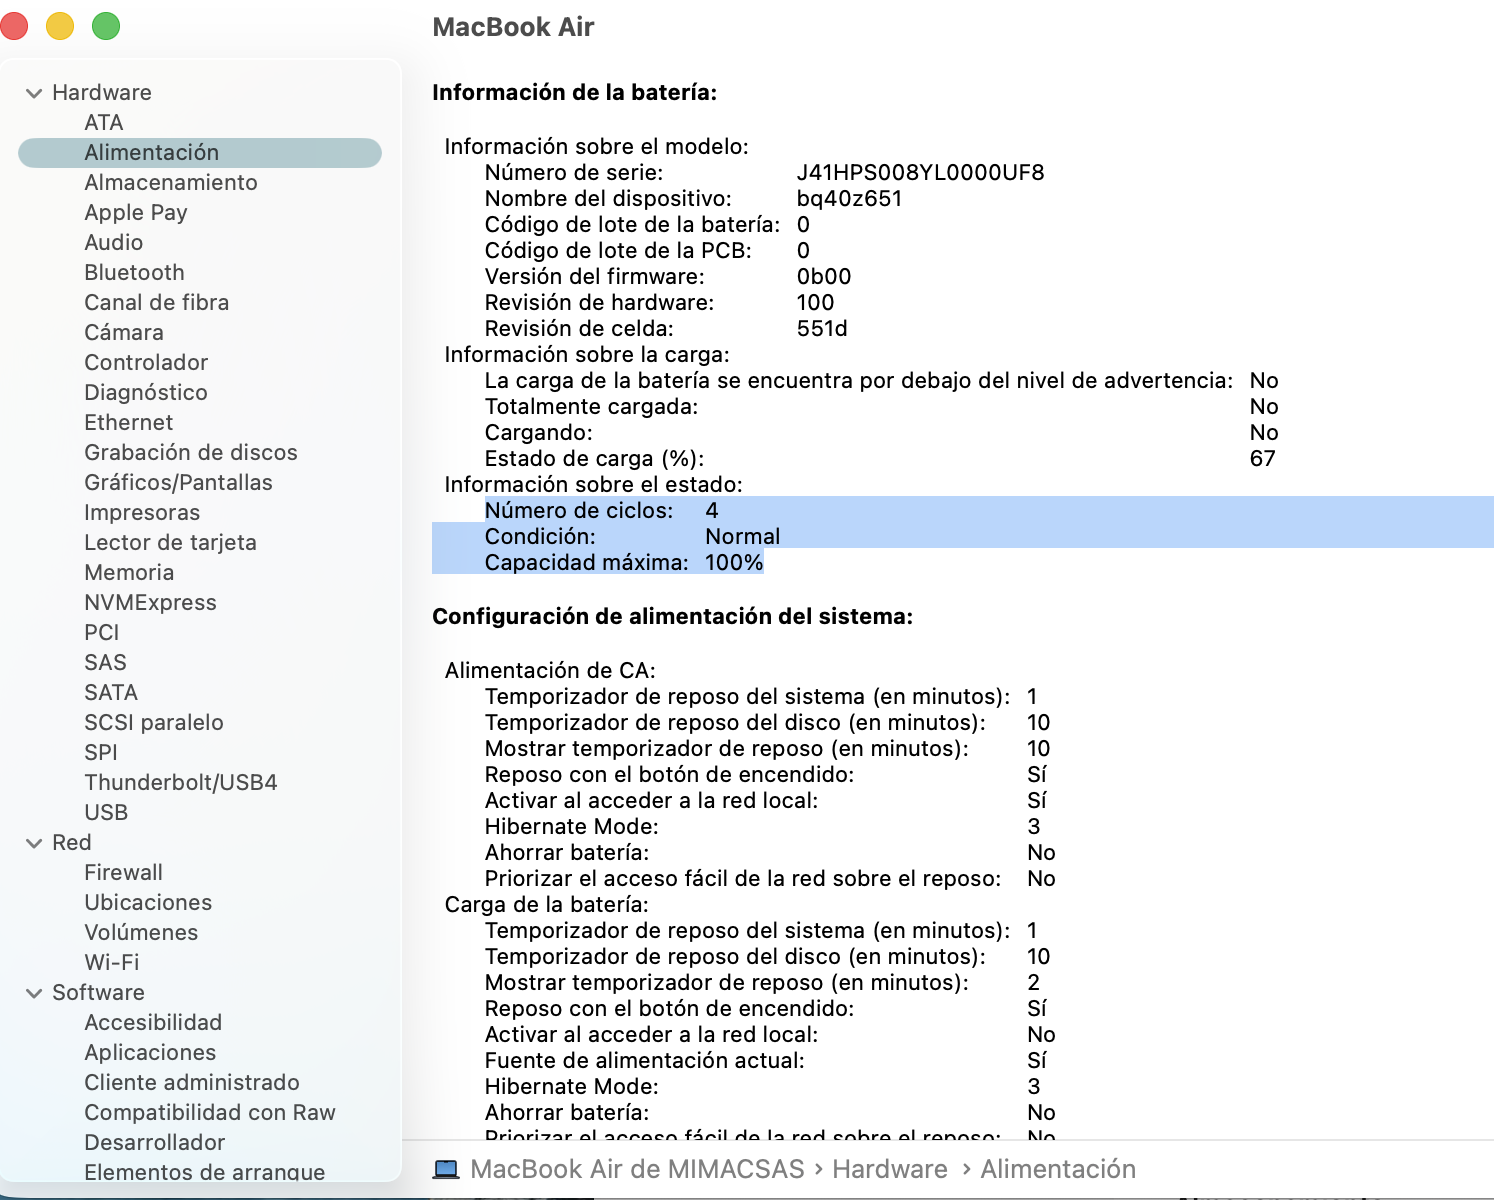
Task: Show Gráficos/Pantallas details
Action: click(178, 482)
